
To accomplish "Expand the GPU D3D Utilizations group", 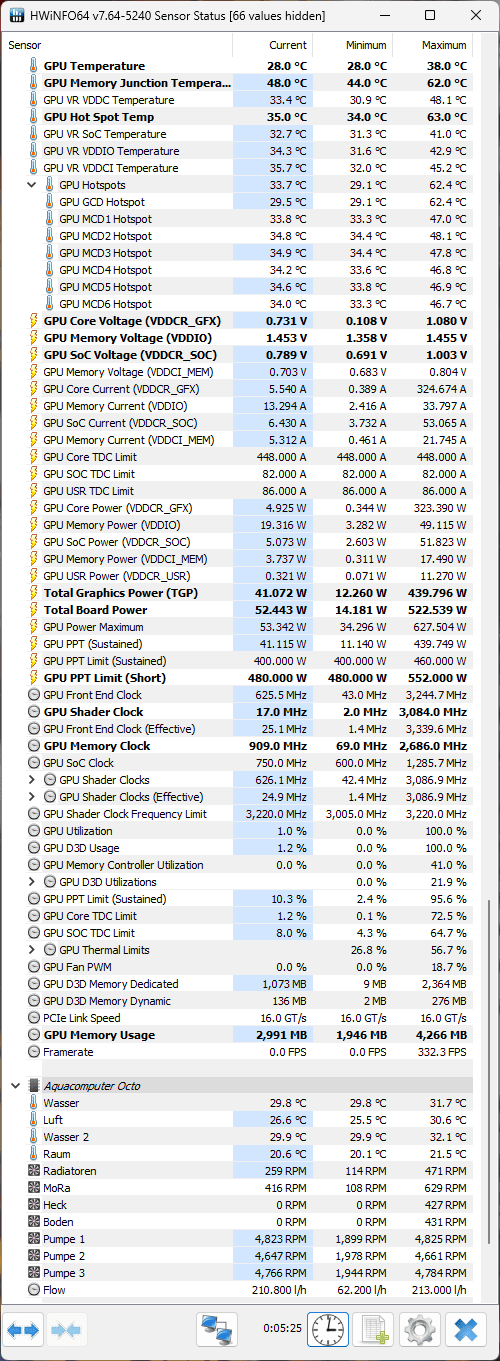I will pyautogui.click(x=32, y=882).
